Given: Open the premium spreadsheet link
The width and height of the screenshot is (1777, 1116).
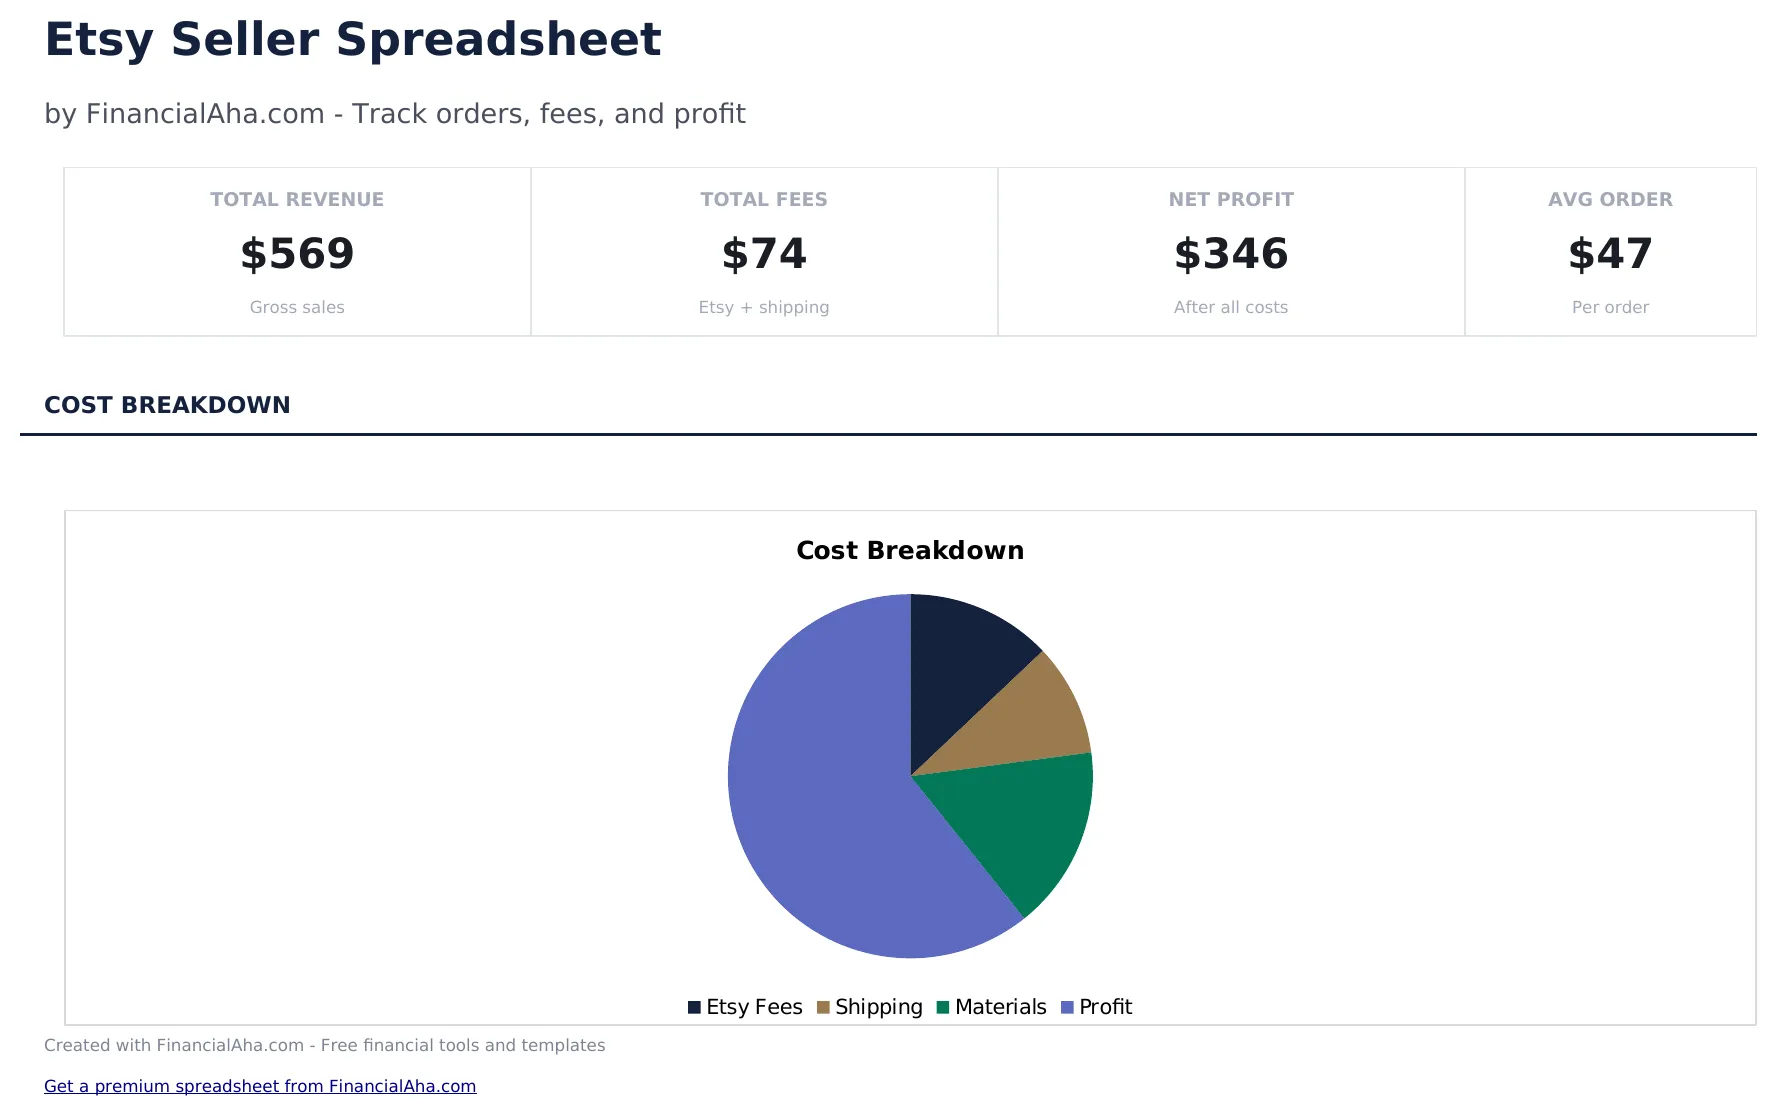Looking at the screenshot, I should (x=260, y=1086).
